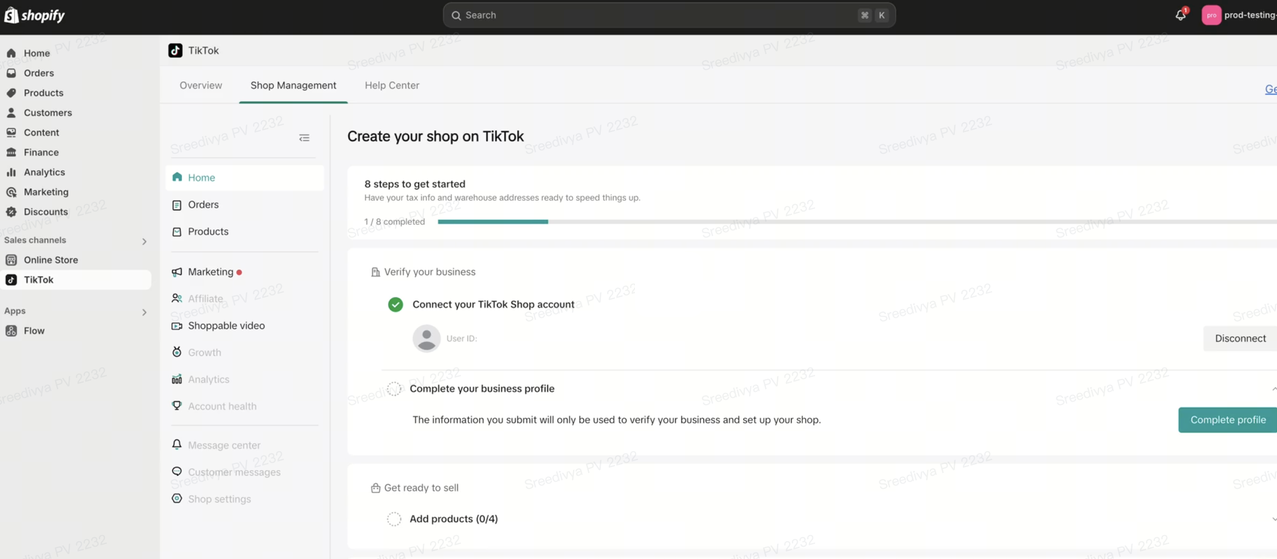Image resolution: width=1277 pixels, height=559 pixels.
Task: Click the green Connect TikTok Shop checkmark
Action: click(x=395, y=304)
